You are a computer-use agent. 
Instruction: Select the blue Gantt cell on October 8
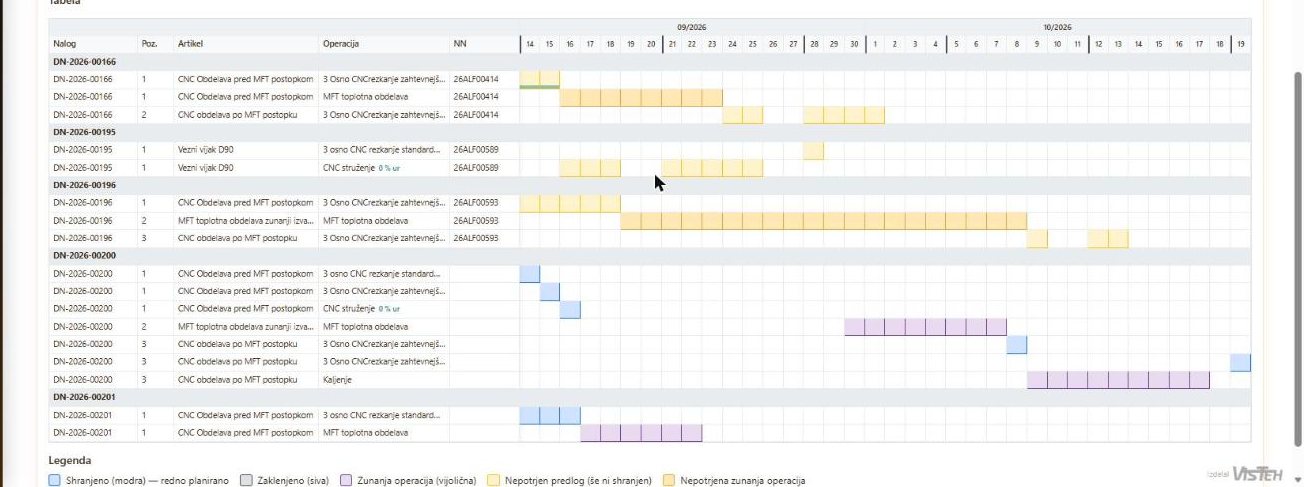pos(1017,345)
